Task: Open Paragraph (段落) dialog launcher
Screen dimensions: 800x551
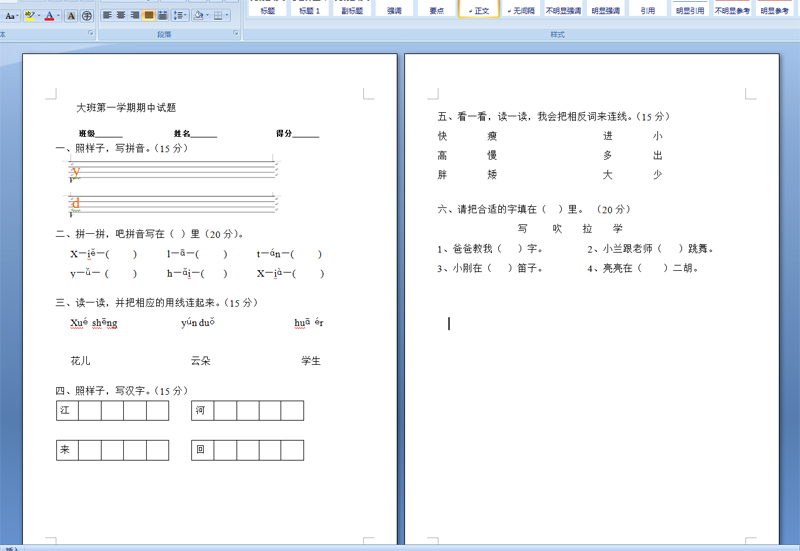Action: click(x=236, y=33)
